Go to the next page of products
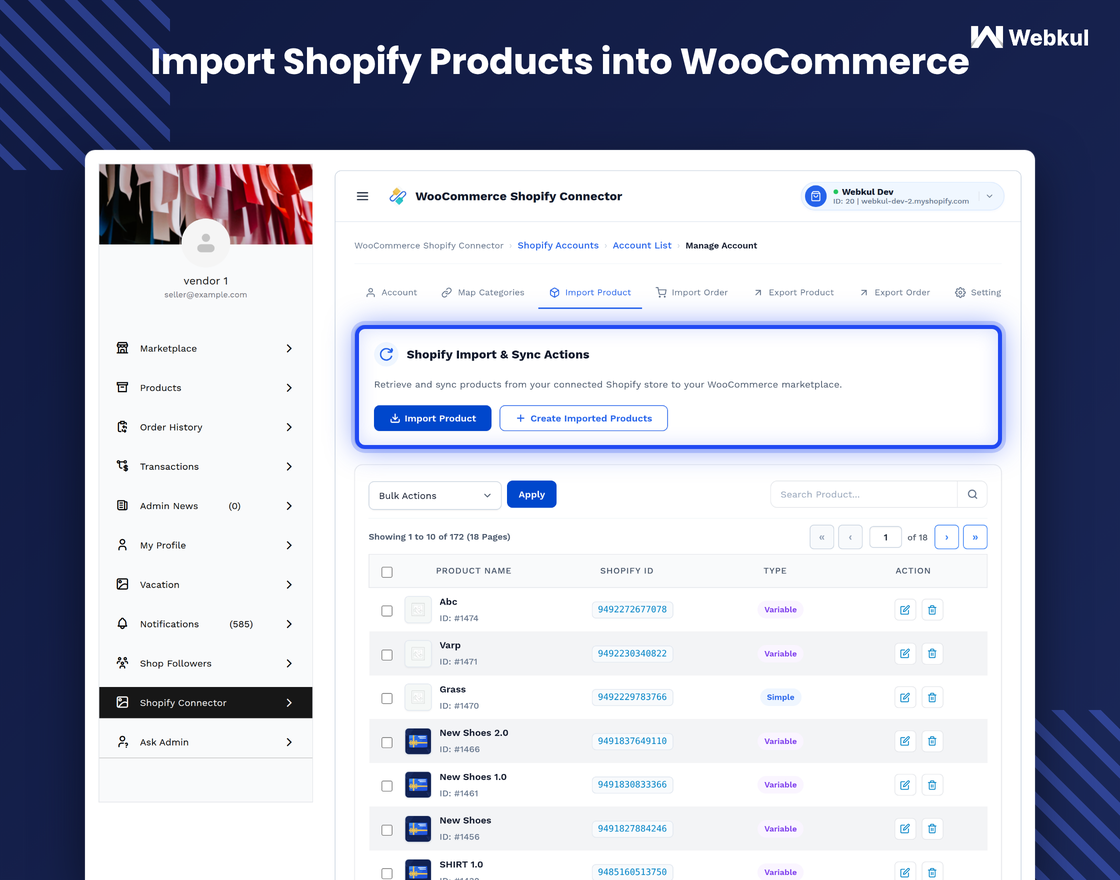The height and width of the screenshot is (880, 1120). pos(946,537)
